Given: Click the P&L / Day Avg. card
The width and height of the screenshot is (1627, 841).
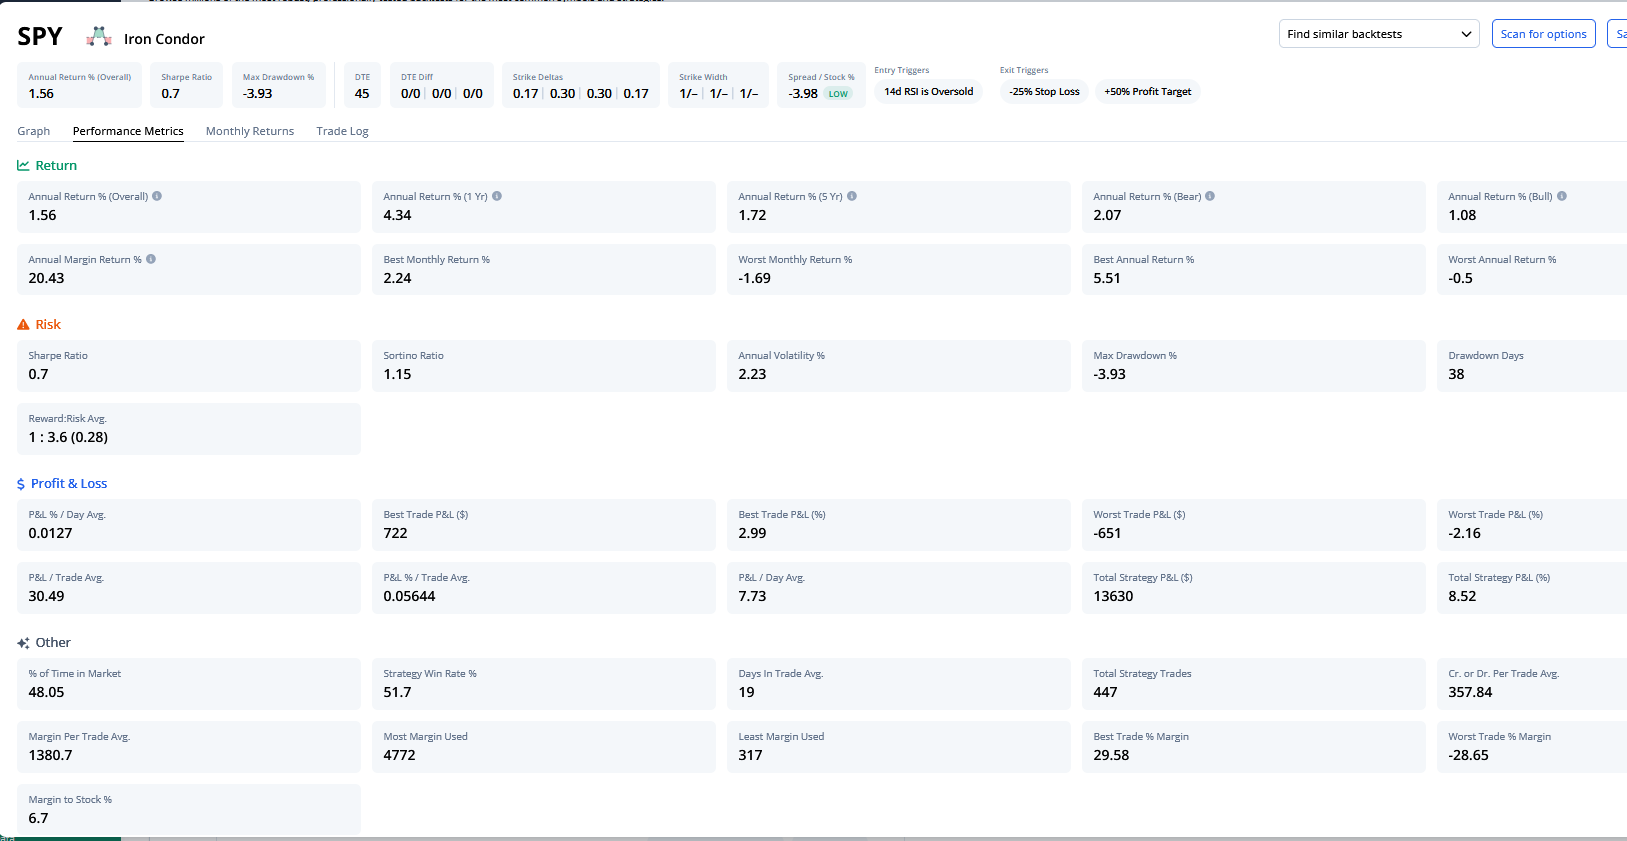Looking at the screenshot, I should [x=899, y=587].
